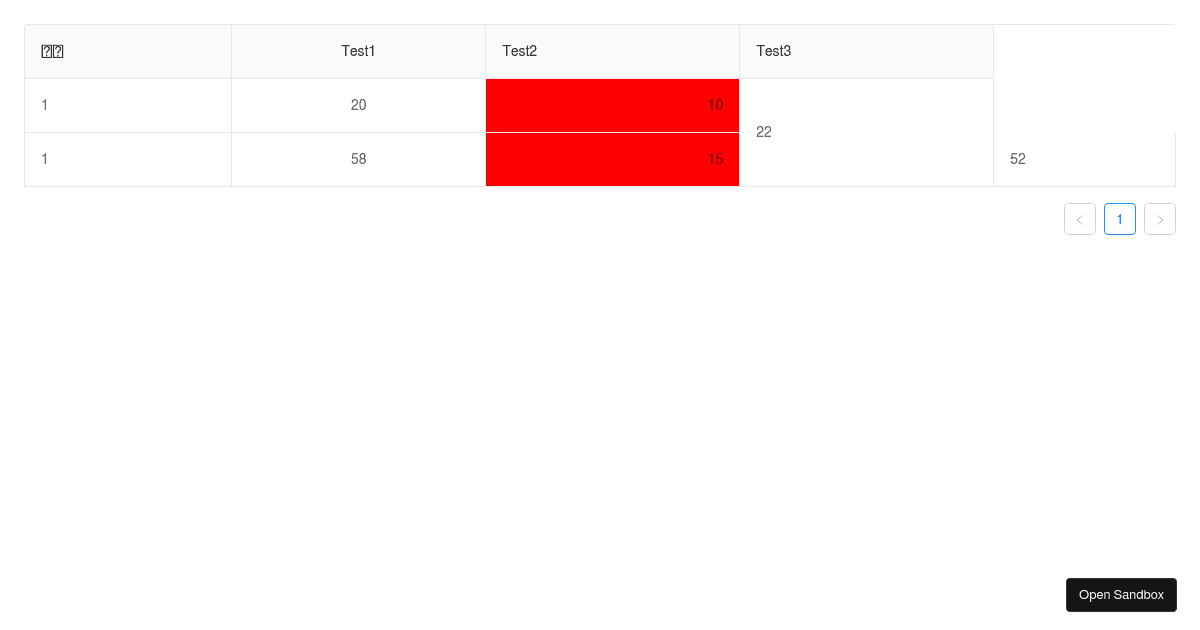This screenshot has height=630, width=1200.
Task: Click the cell showing 52
Action: (1085, 159)
